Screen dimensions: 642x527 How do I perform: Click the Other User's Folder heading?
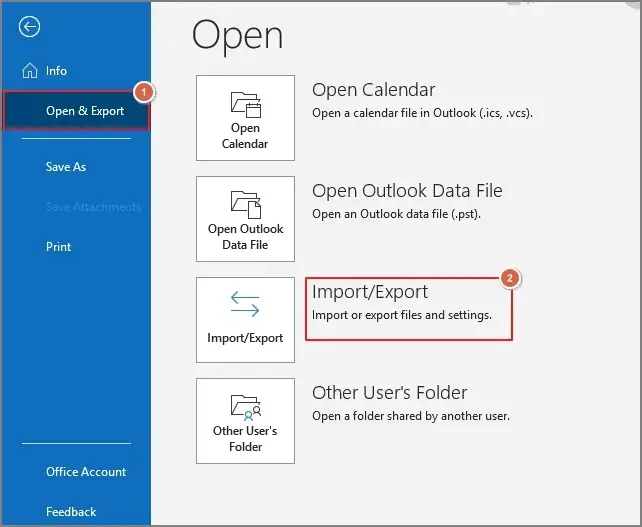(389, 393)
